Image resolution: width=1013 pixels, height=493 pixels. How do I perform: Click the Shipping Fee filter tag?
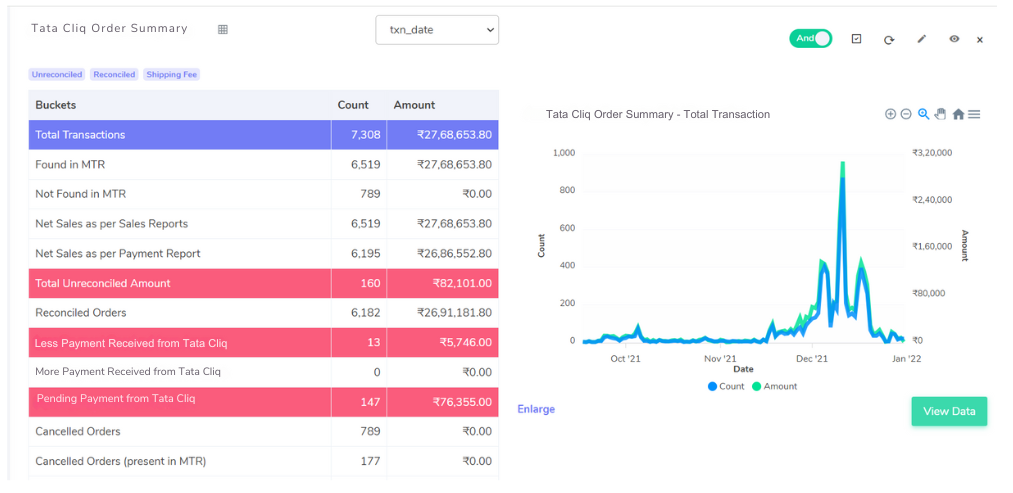(171, 74)
